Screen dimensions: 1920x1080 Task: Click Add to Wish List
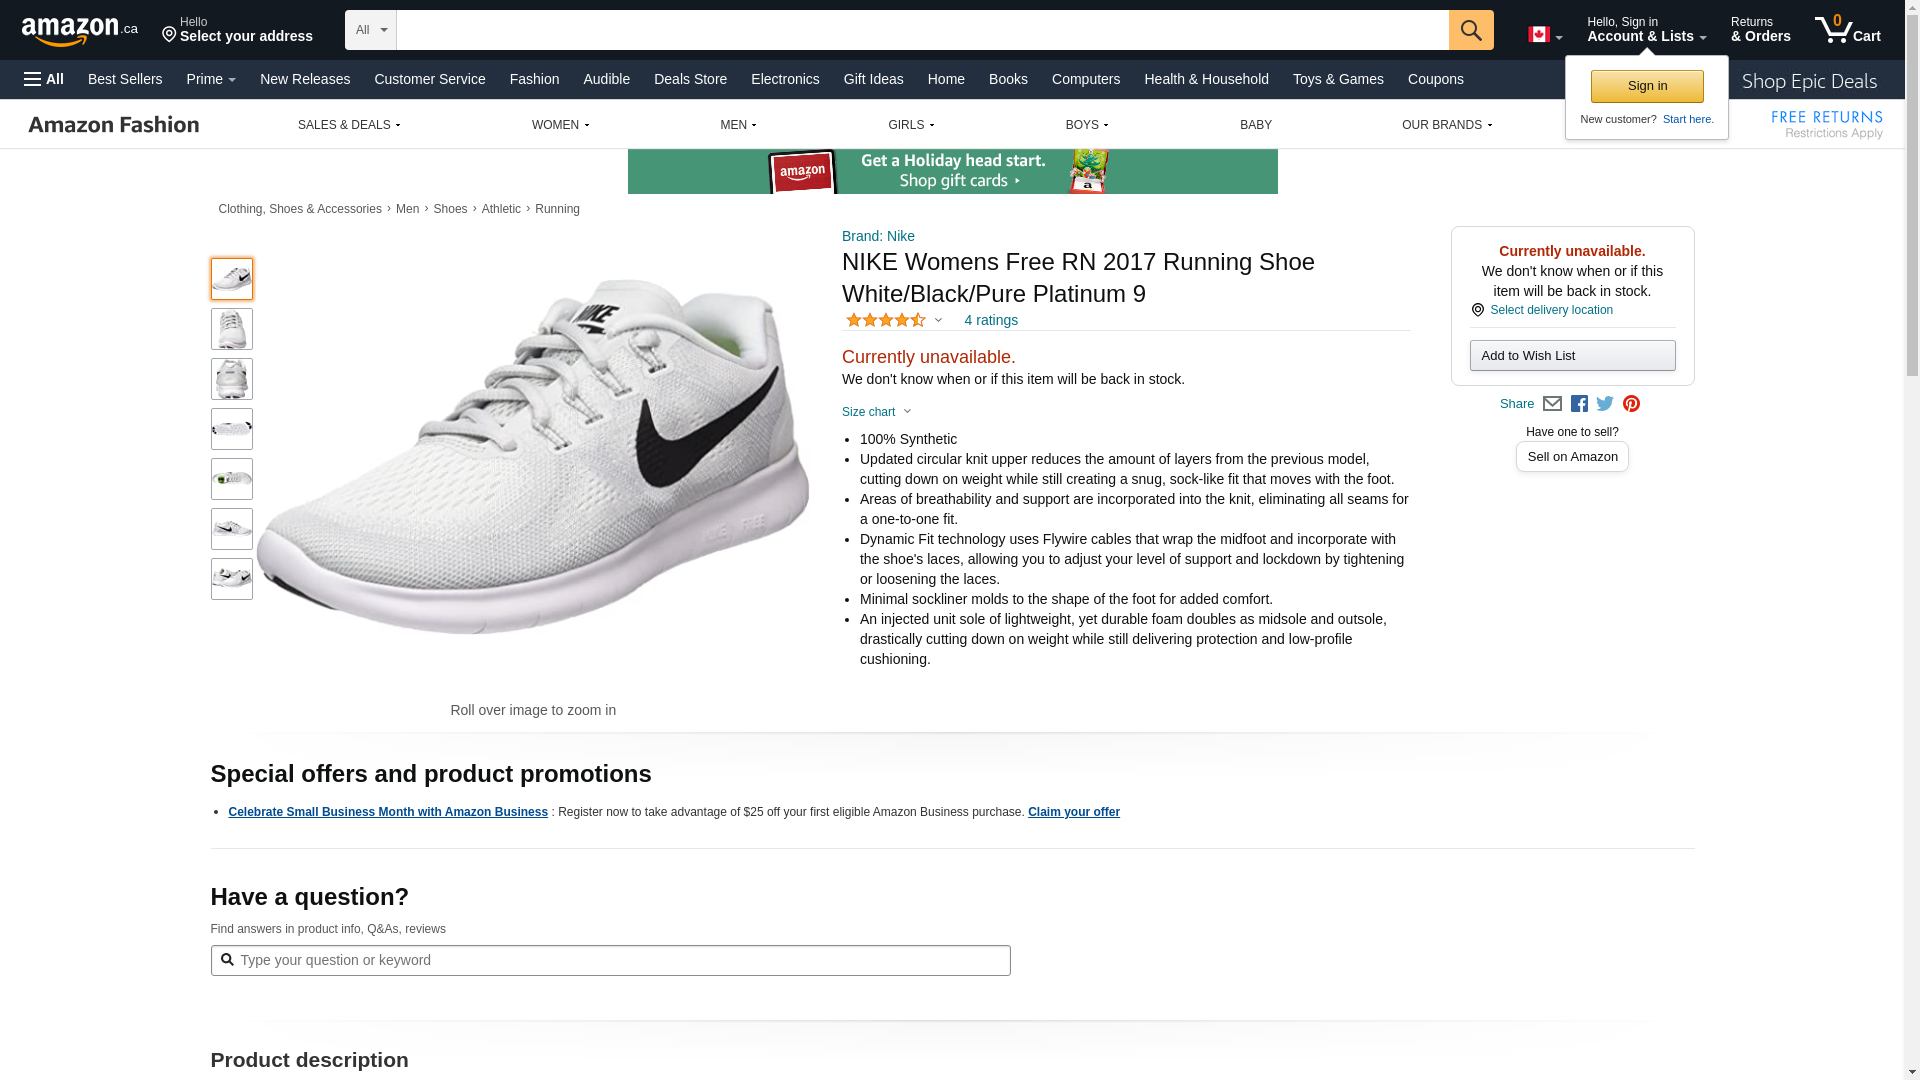click(x=1572, y=356)
